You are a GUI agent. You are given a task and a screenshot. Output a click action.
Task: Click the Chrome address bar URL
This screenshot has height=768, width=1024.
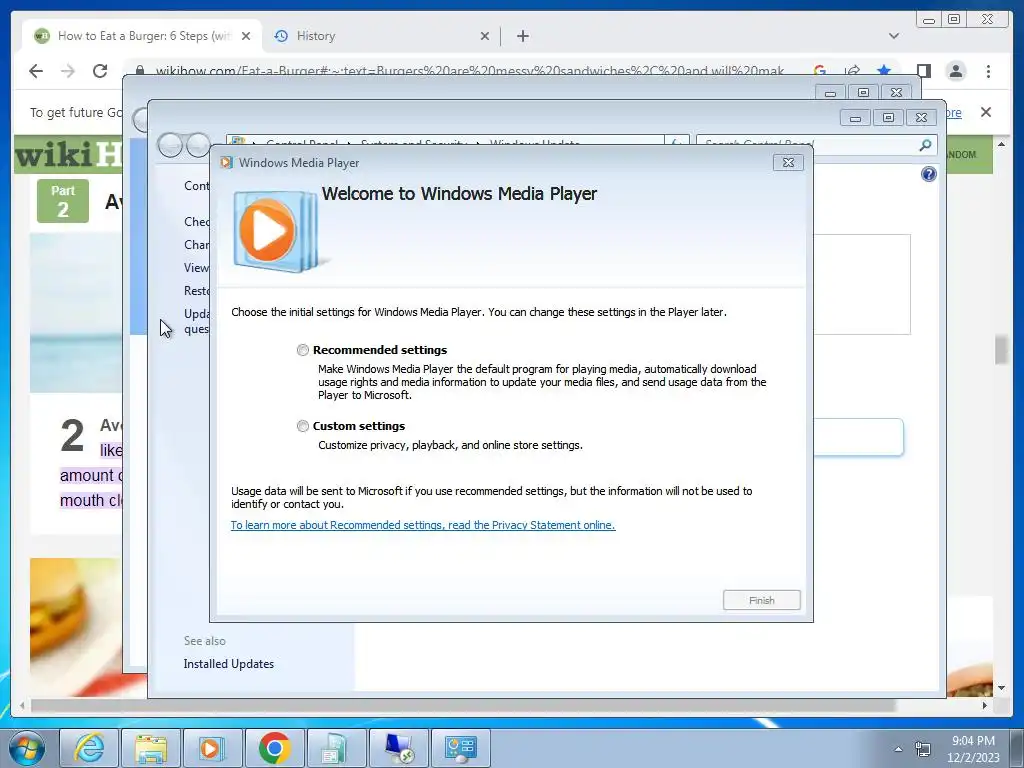point(470,71)
